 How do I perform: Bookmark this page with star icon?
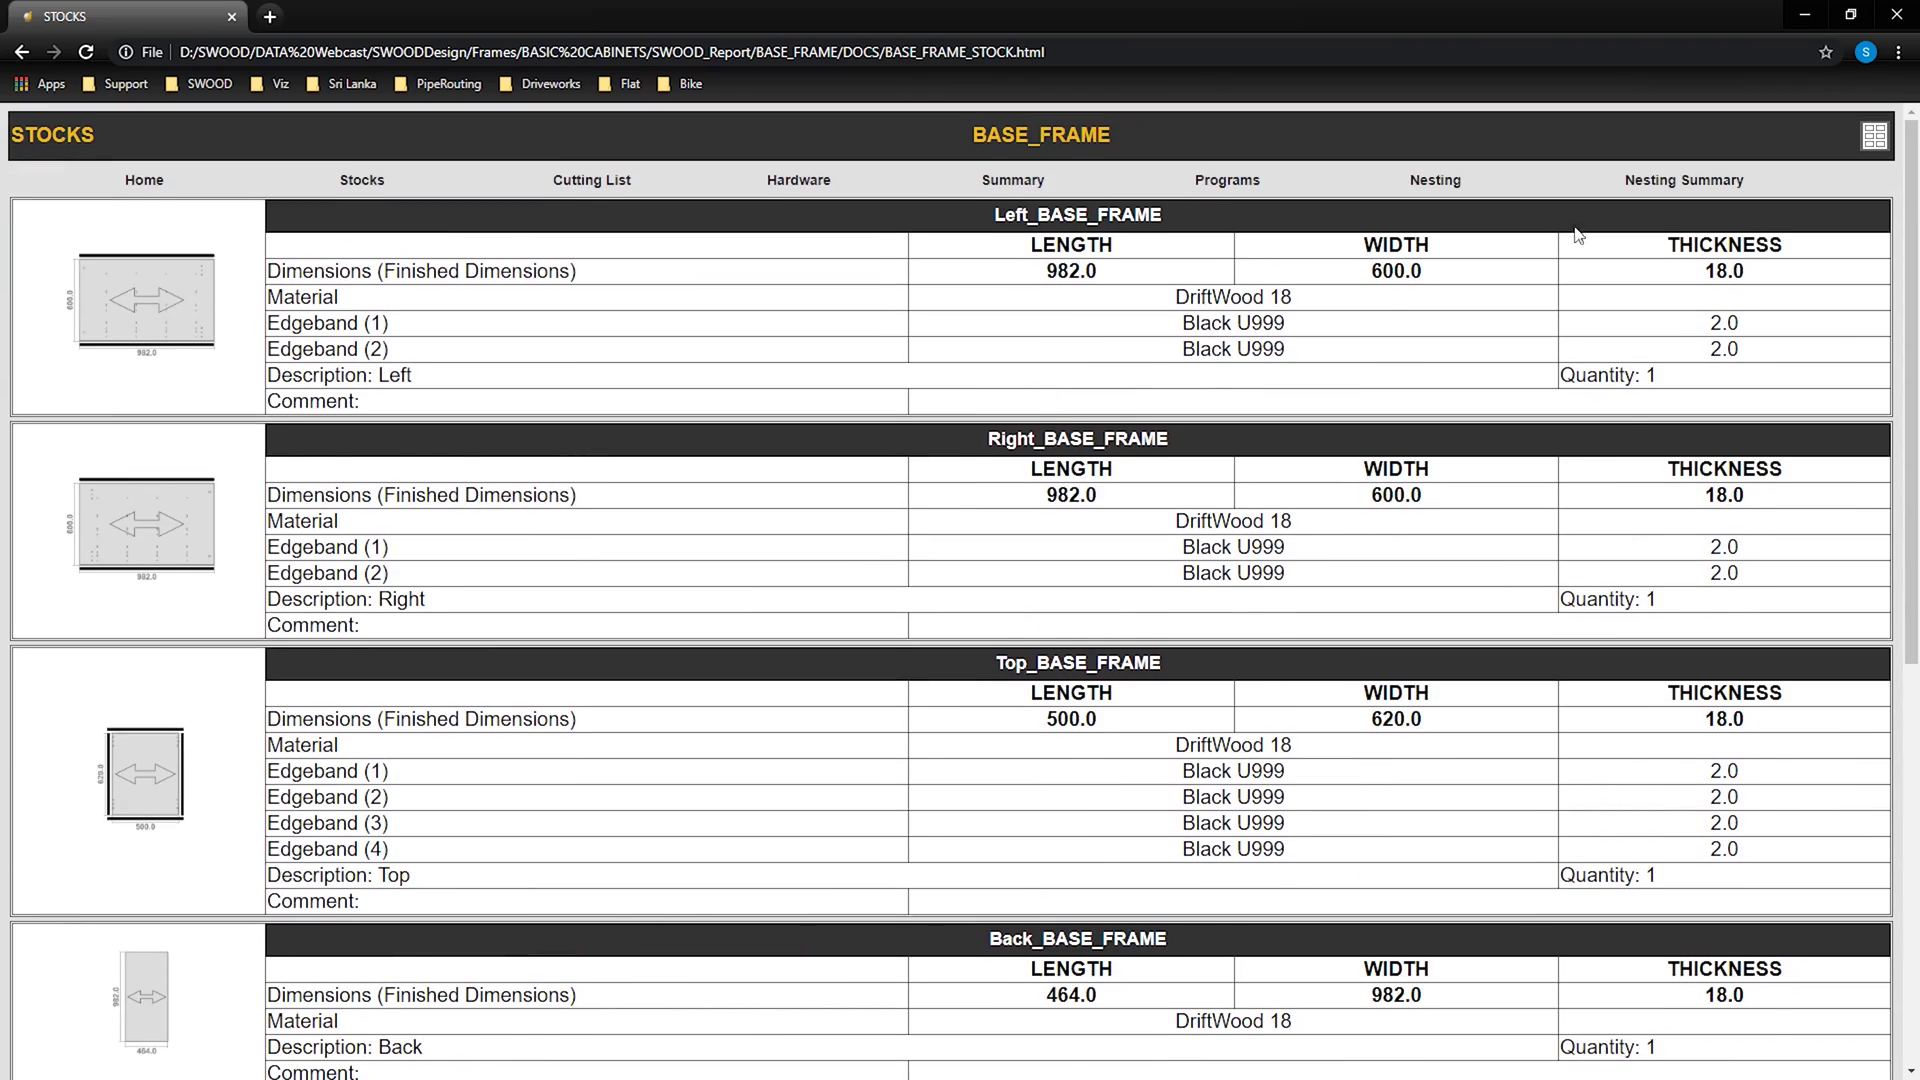[1826, 52]
